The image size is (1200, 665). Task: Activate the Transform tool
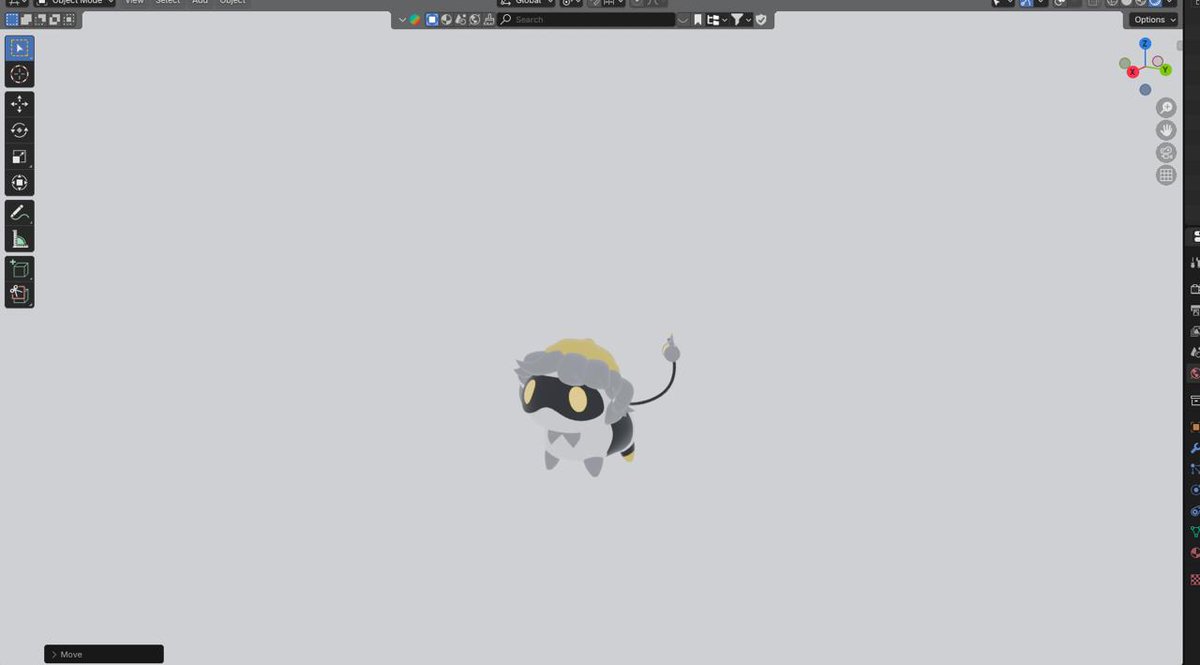point(19,183)
